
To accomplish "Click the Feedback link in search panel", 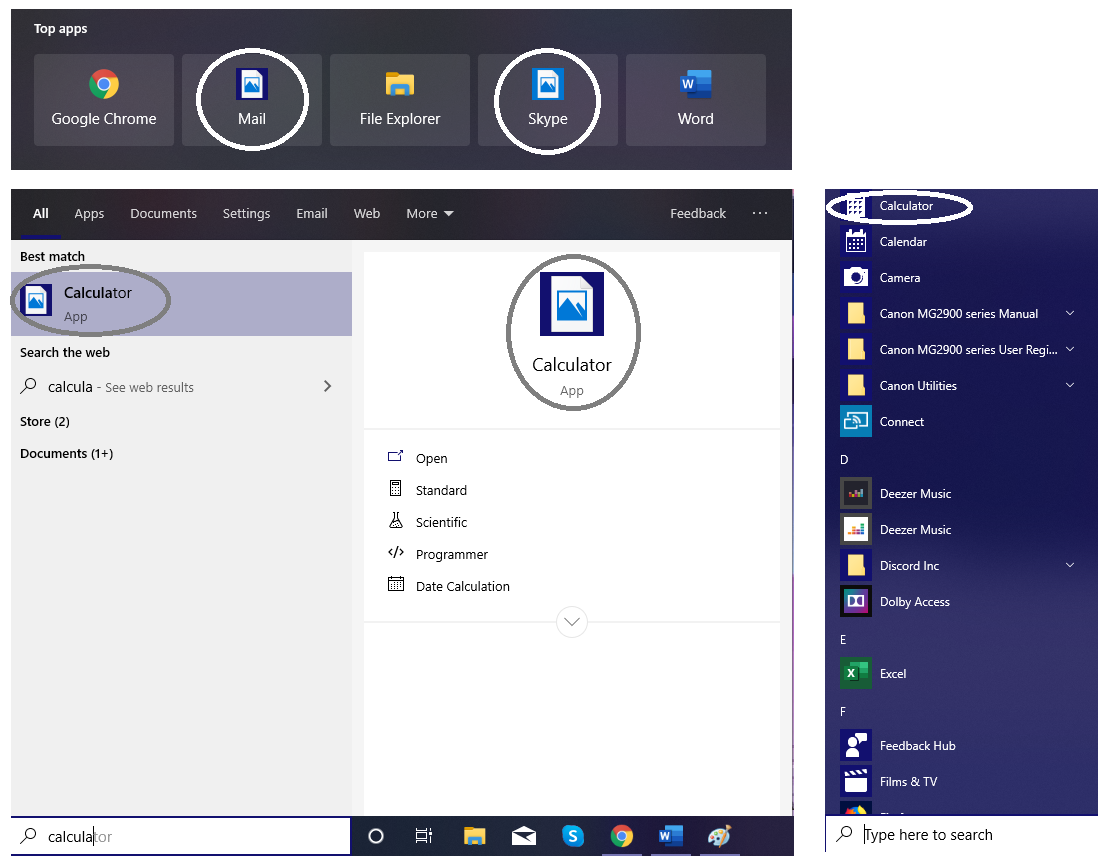I will point(698,213).
